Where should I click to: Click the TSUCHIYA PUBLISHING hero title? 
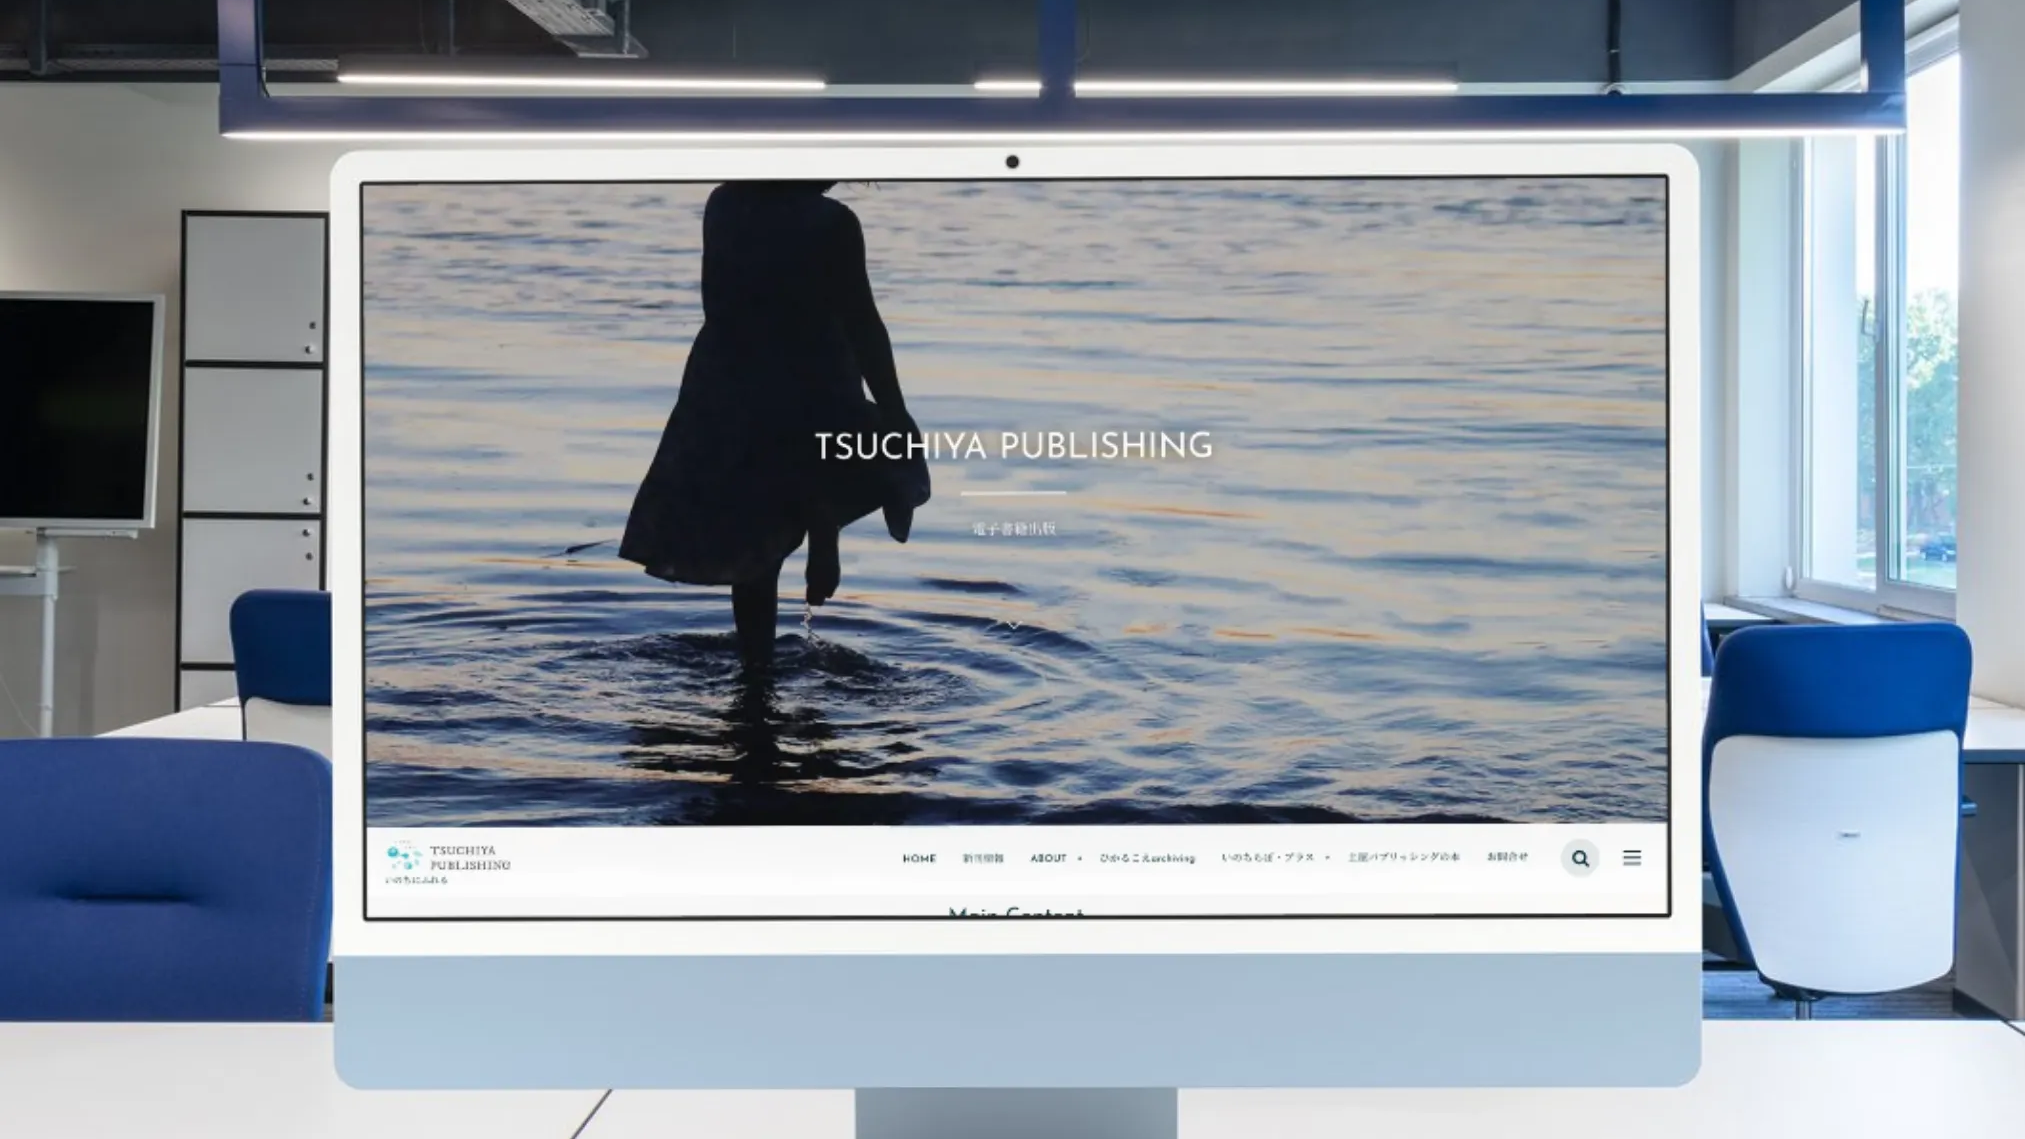1013,446
